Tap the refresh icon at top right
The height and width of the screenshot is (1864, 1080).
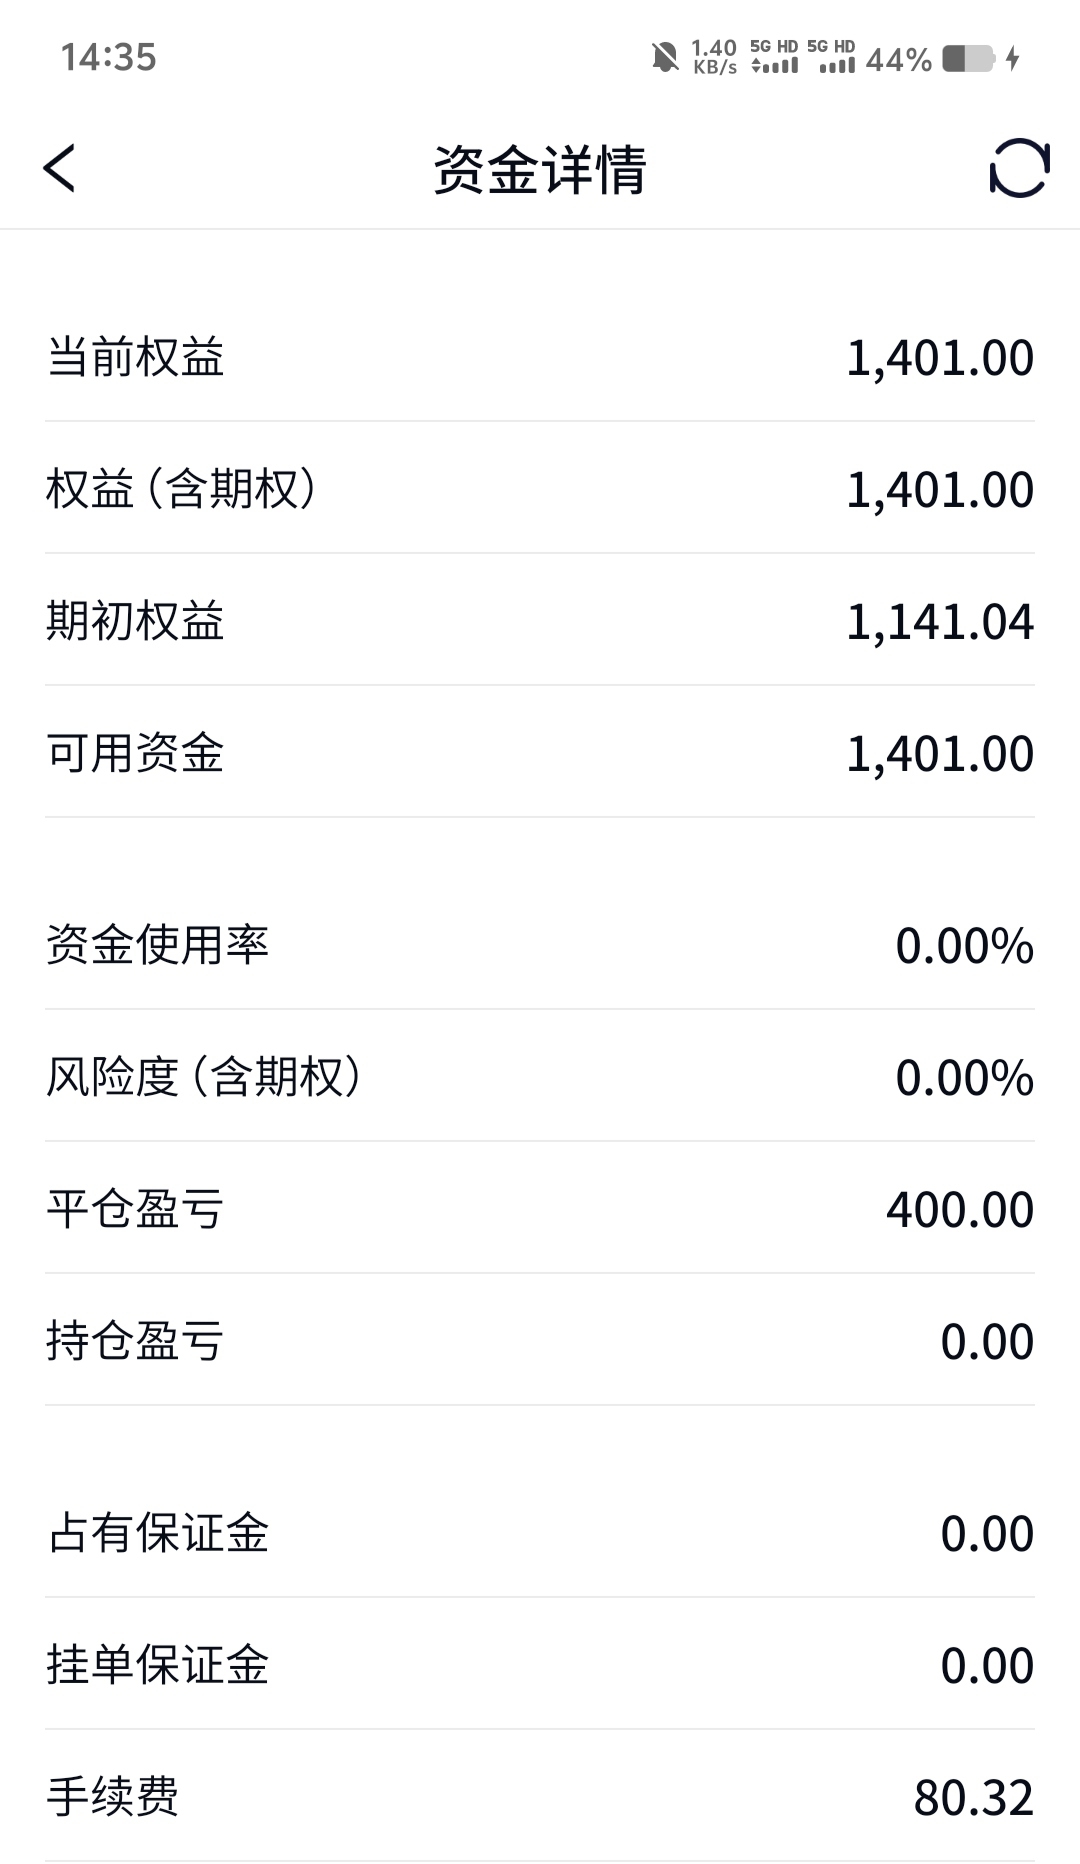point(1019,168)
